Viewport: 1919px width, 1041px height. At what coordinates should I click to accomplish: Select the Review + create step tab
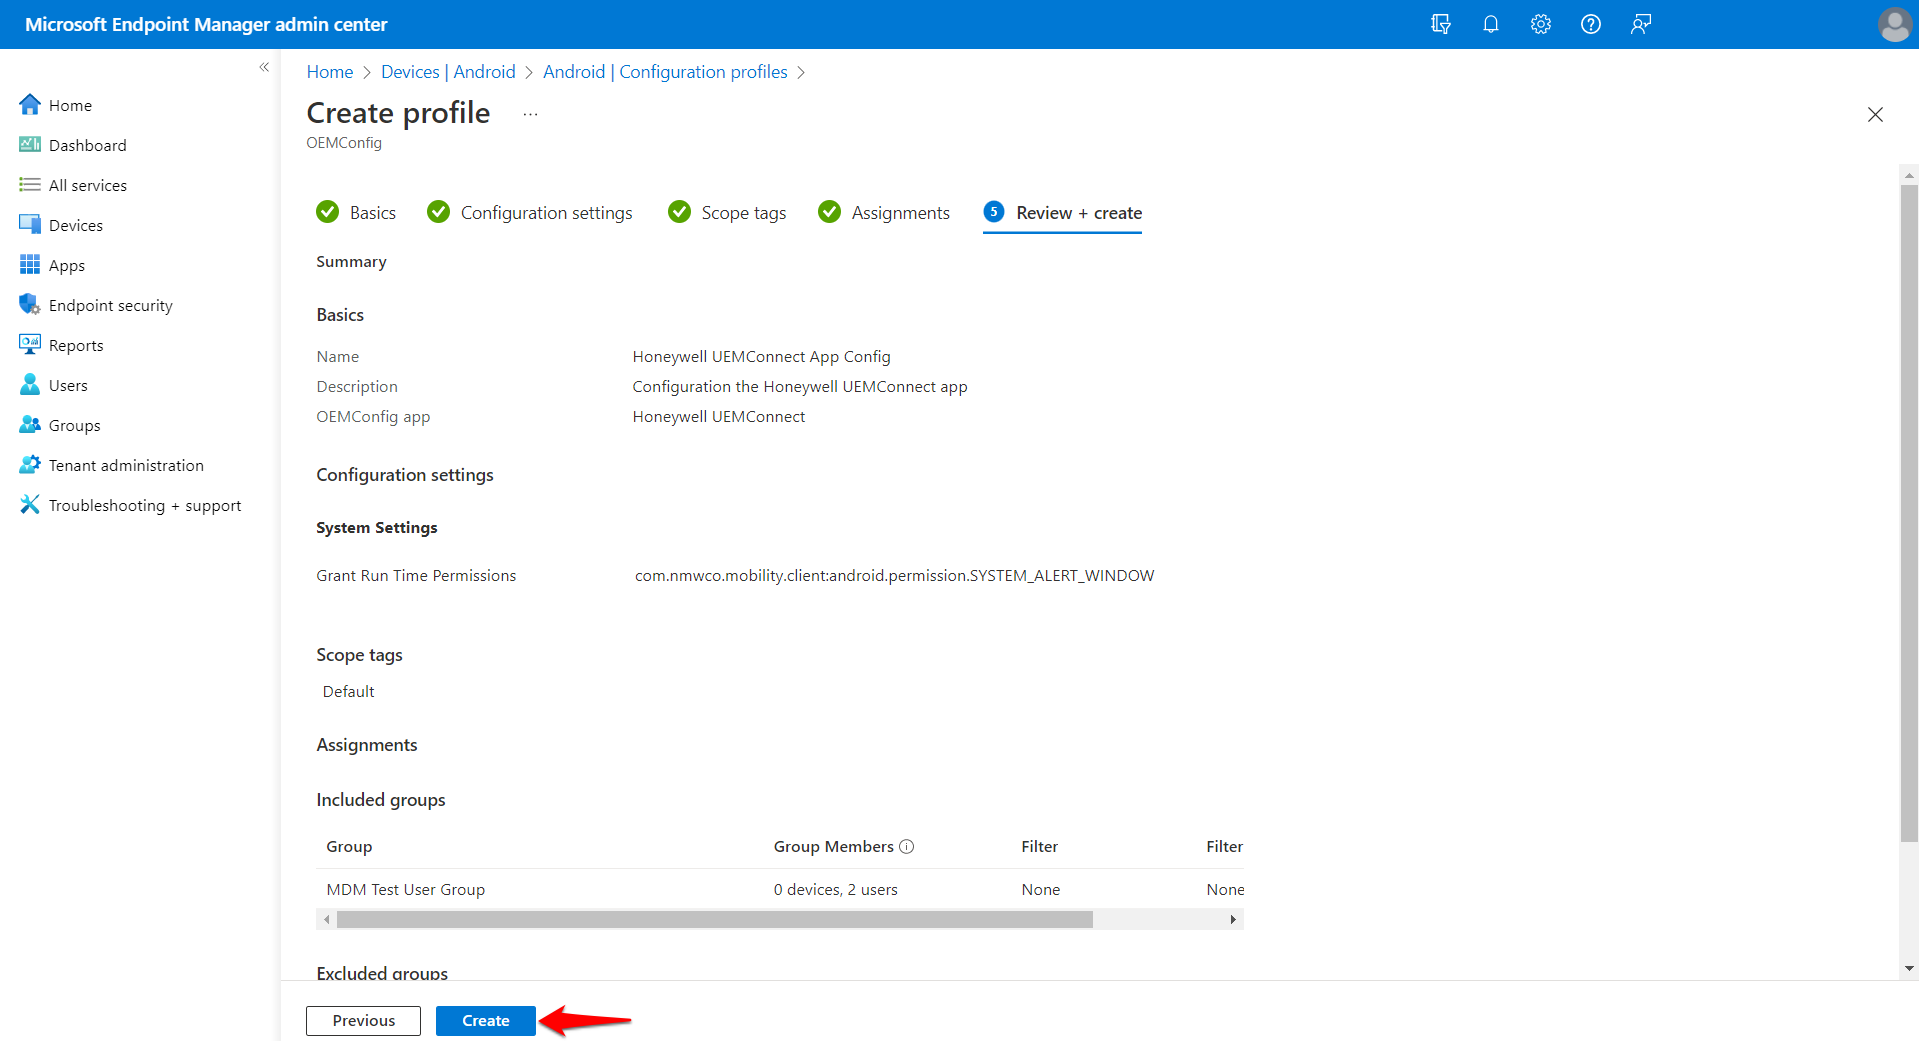pyautogui.click(x=1062, y=212)
